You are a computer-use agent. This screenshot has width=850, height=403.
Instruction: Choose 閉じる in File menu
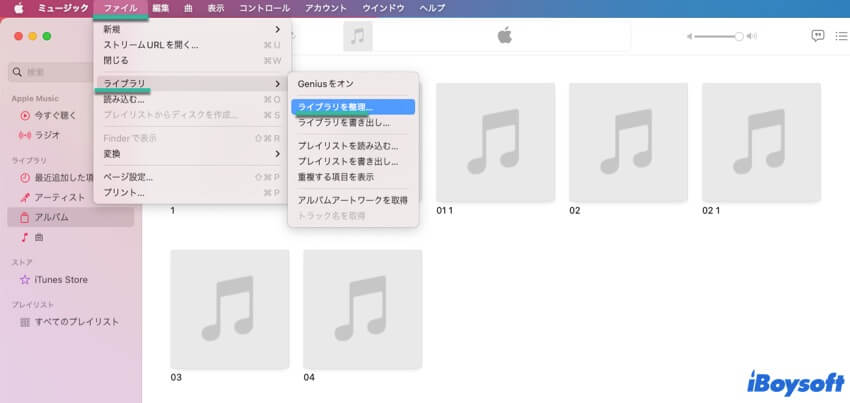pos(192,60)
